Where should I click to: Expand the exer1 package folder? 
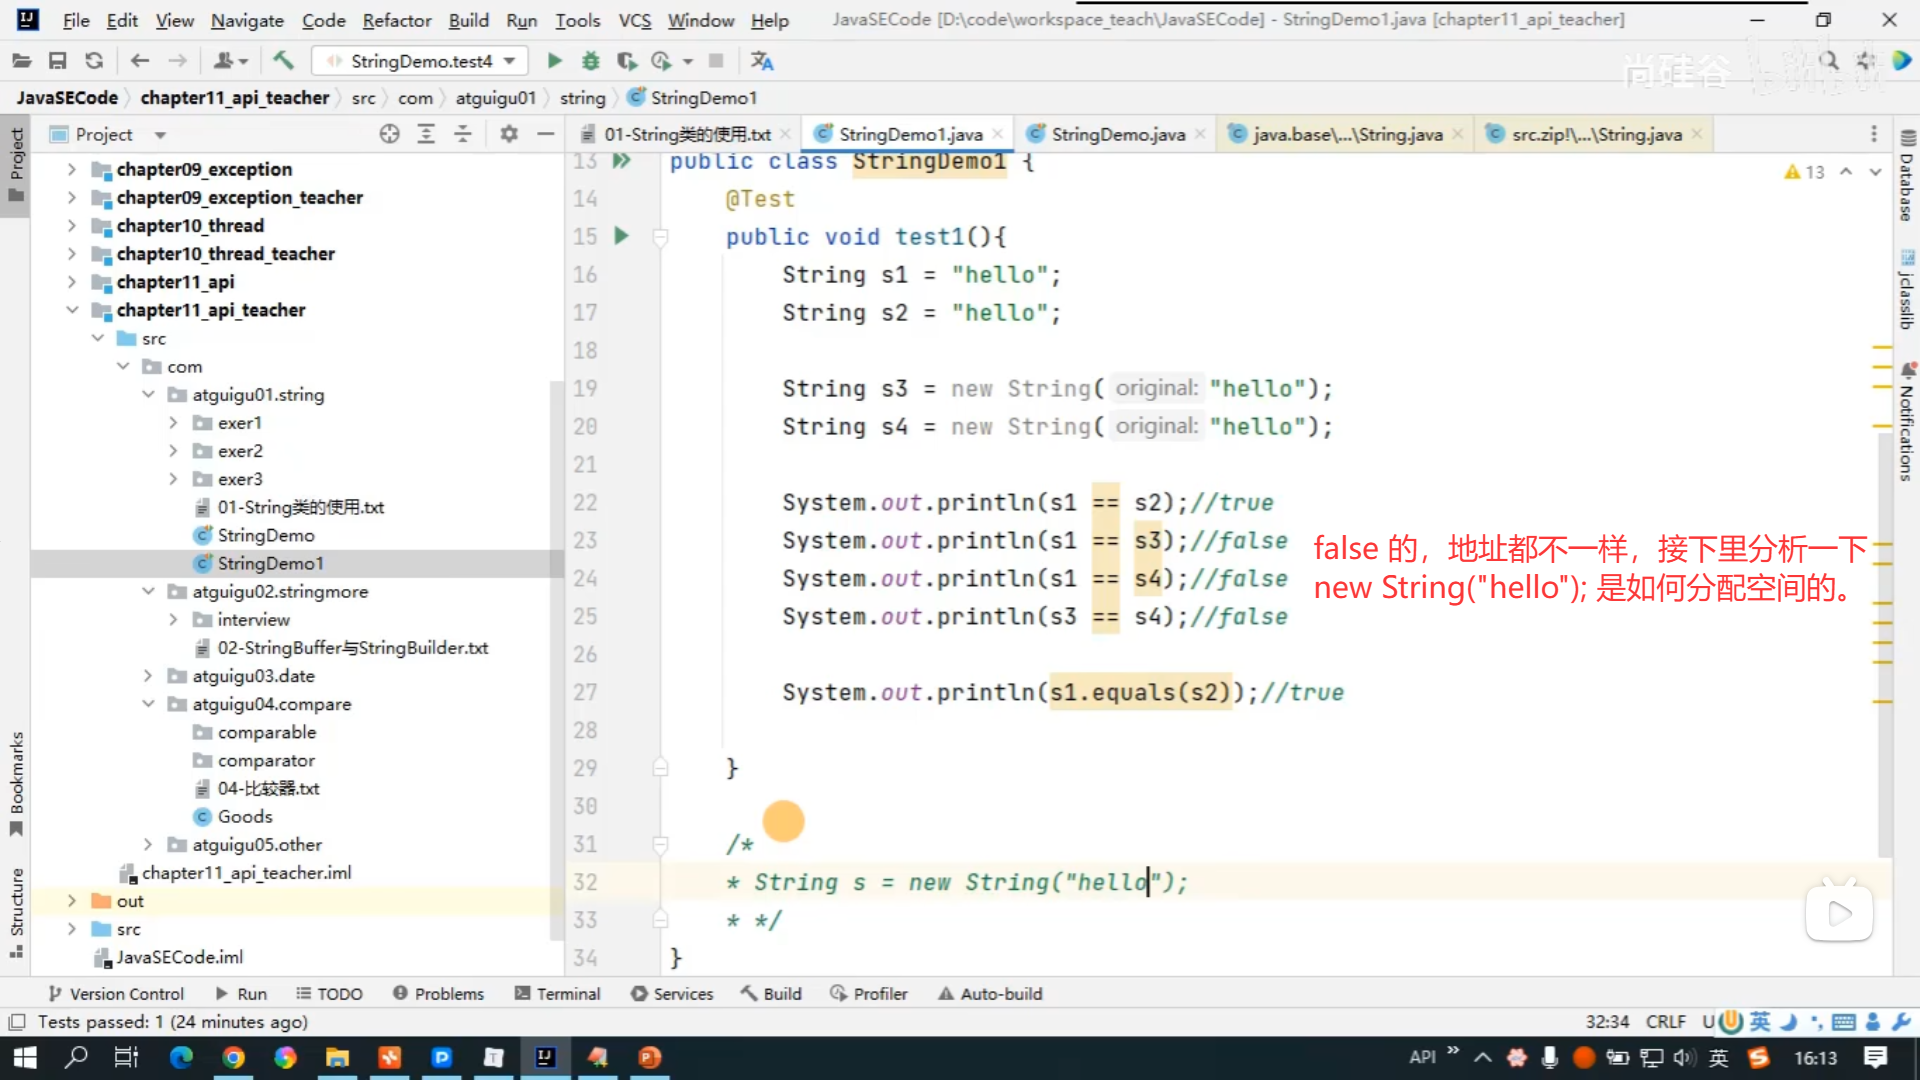click(x=173, y=423)
